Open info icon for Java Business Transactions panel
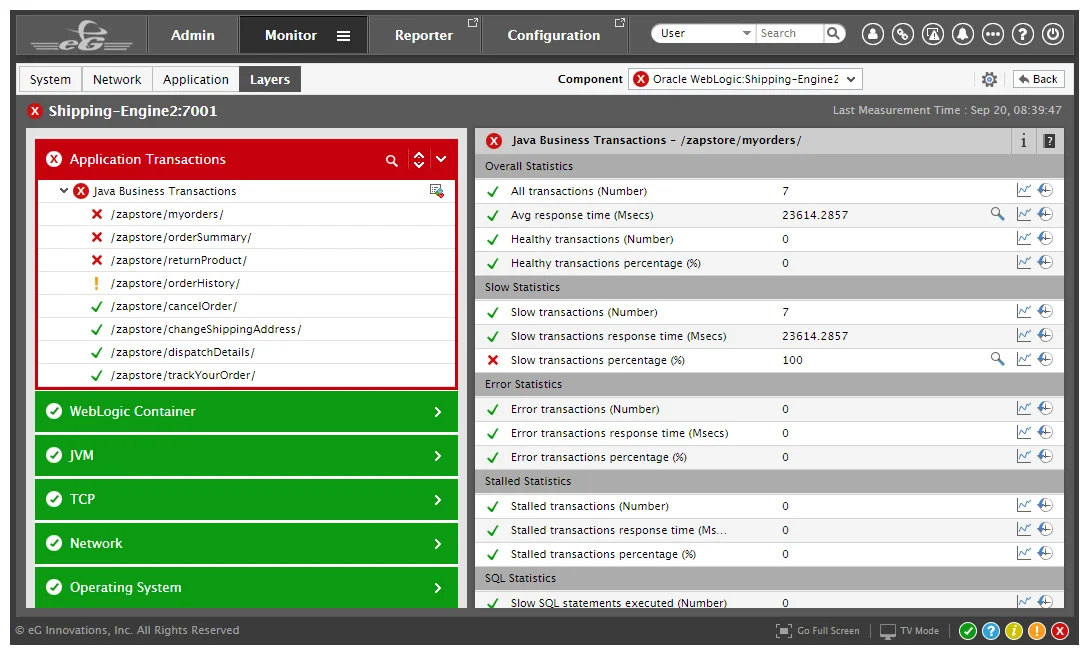This screenshot has height=655, width=1089. 1023,141
